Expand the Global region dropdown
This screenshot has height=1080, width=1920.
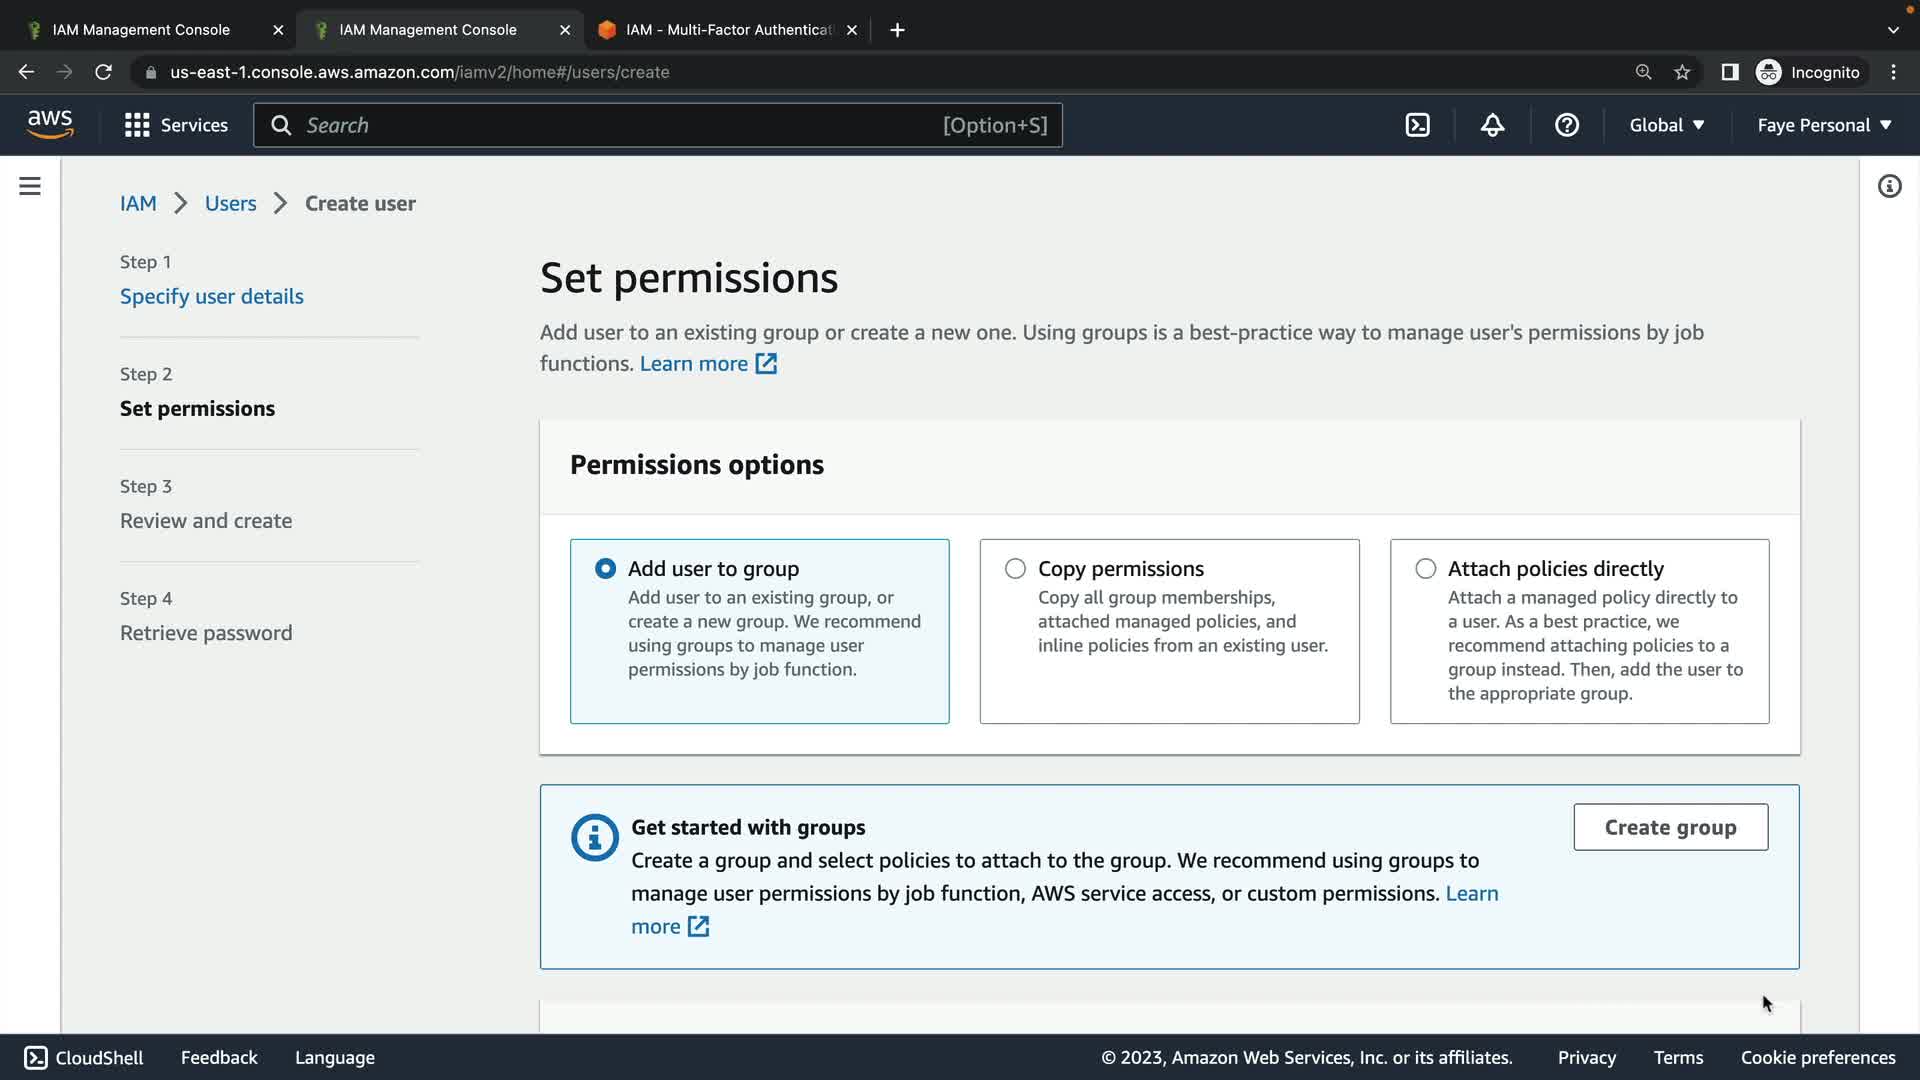point(1666,125)
